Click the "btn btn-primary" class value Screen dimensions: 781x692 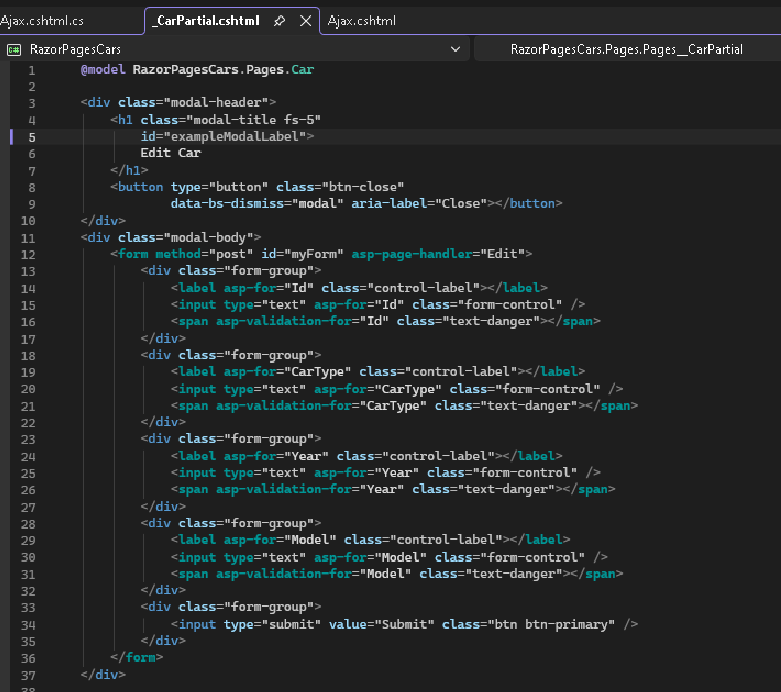(x=551, y=624)
